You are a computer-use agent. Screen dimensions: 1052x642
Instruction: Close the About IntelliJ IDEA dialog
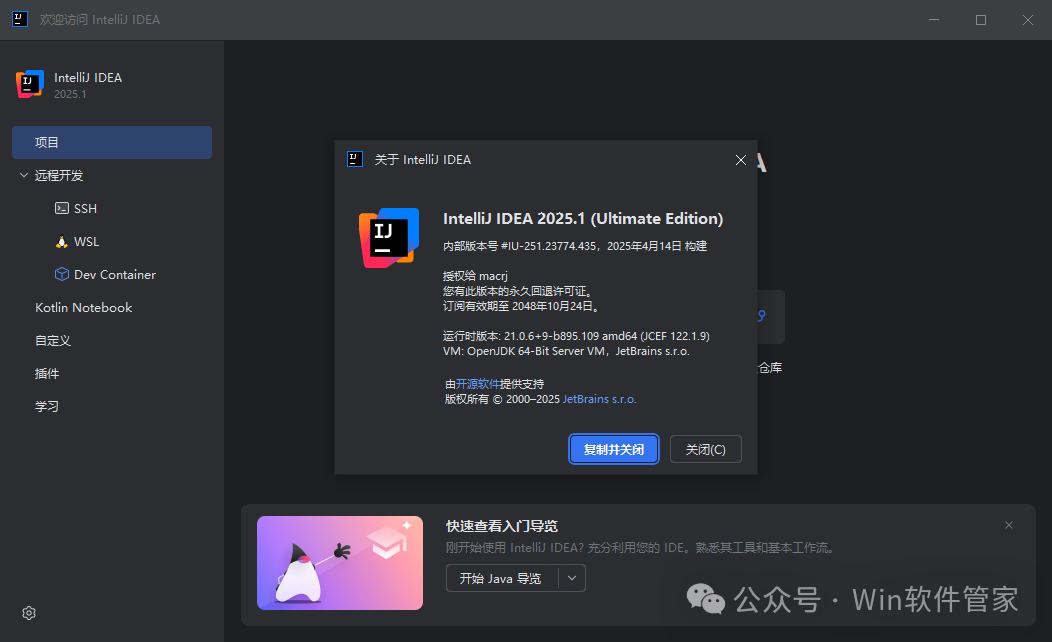[x=741, y=160]
